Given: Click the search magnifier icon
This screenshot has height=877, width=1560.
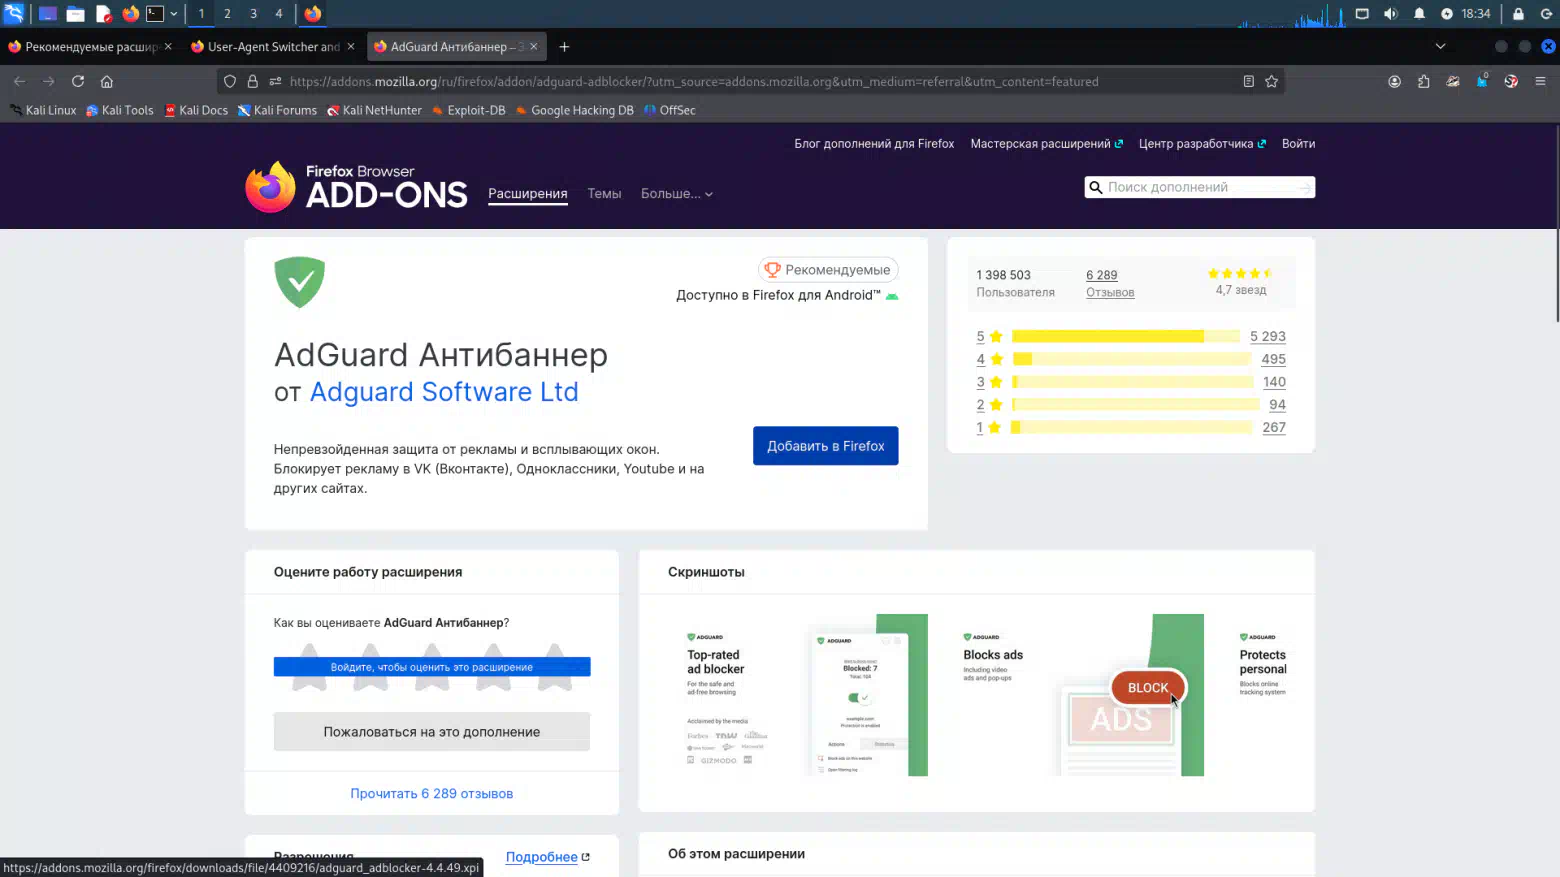Looking at the screenshot, I should click(1096, 187).
